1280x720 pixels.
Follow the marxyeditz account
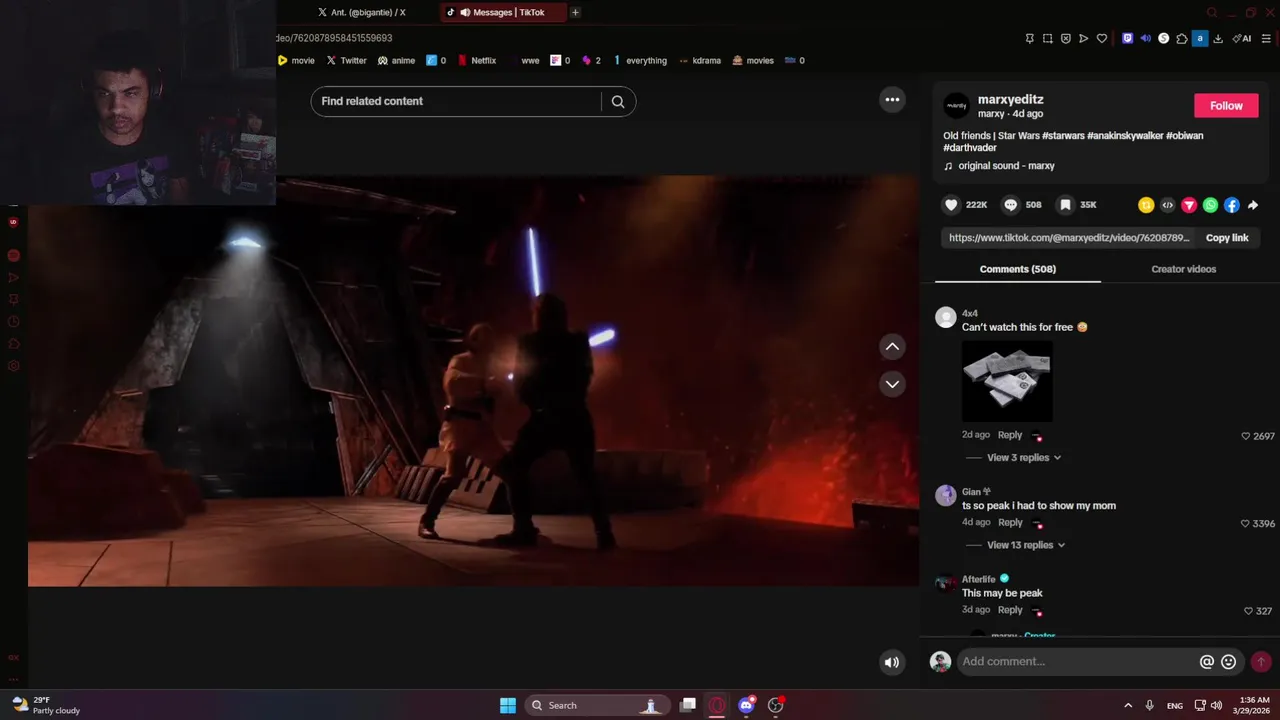click(1226, 106)
